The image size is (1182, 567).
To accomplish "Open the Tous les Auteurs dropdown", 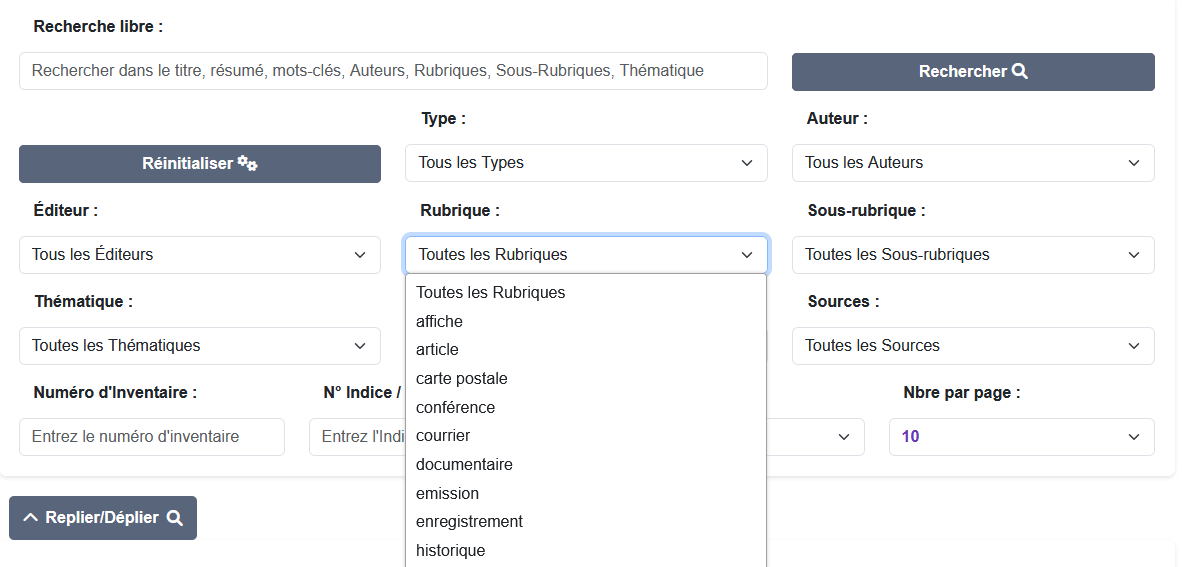I will click(x=972, y=163).
